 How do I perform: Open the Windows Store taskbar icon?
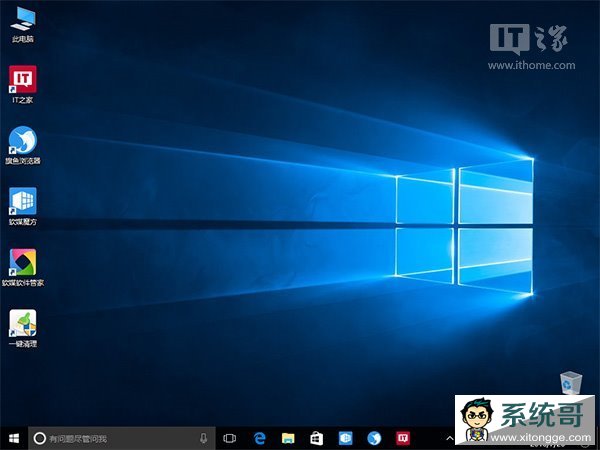pyautogui.click(x=316, y=438)
